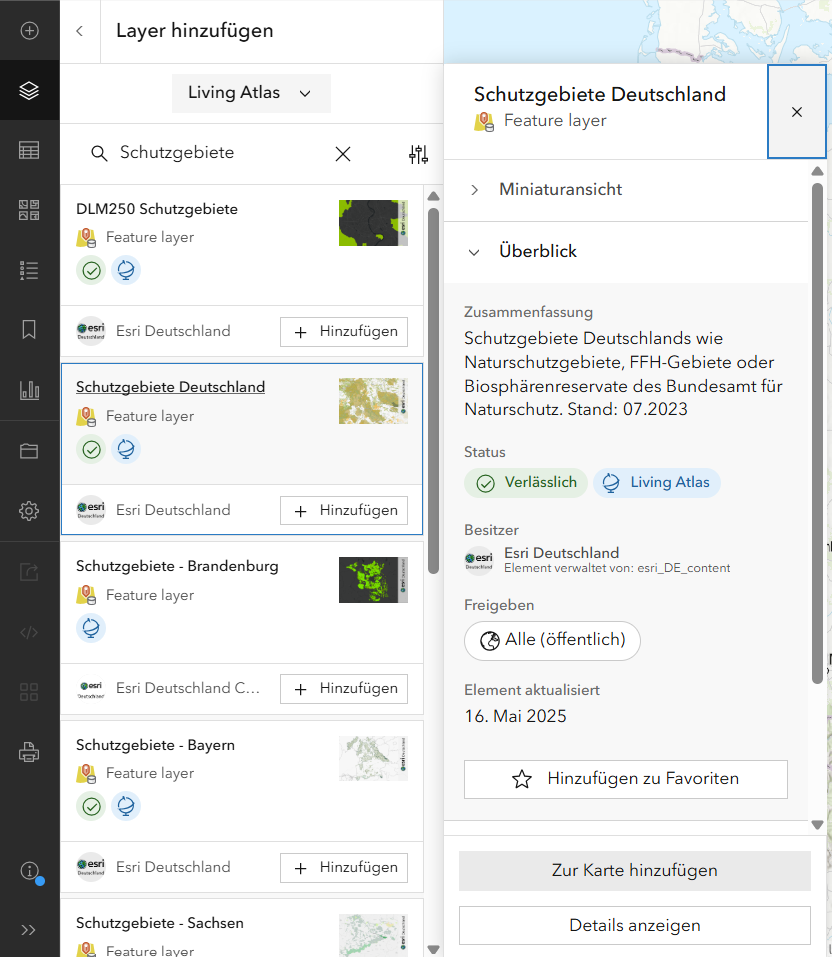Open the map settings gear icon
Viewport: 832px width, 957px height.
[29, 511]
